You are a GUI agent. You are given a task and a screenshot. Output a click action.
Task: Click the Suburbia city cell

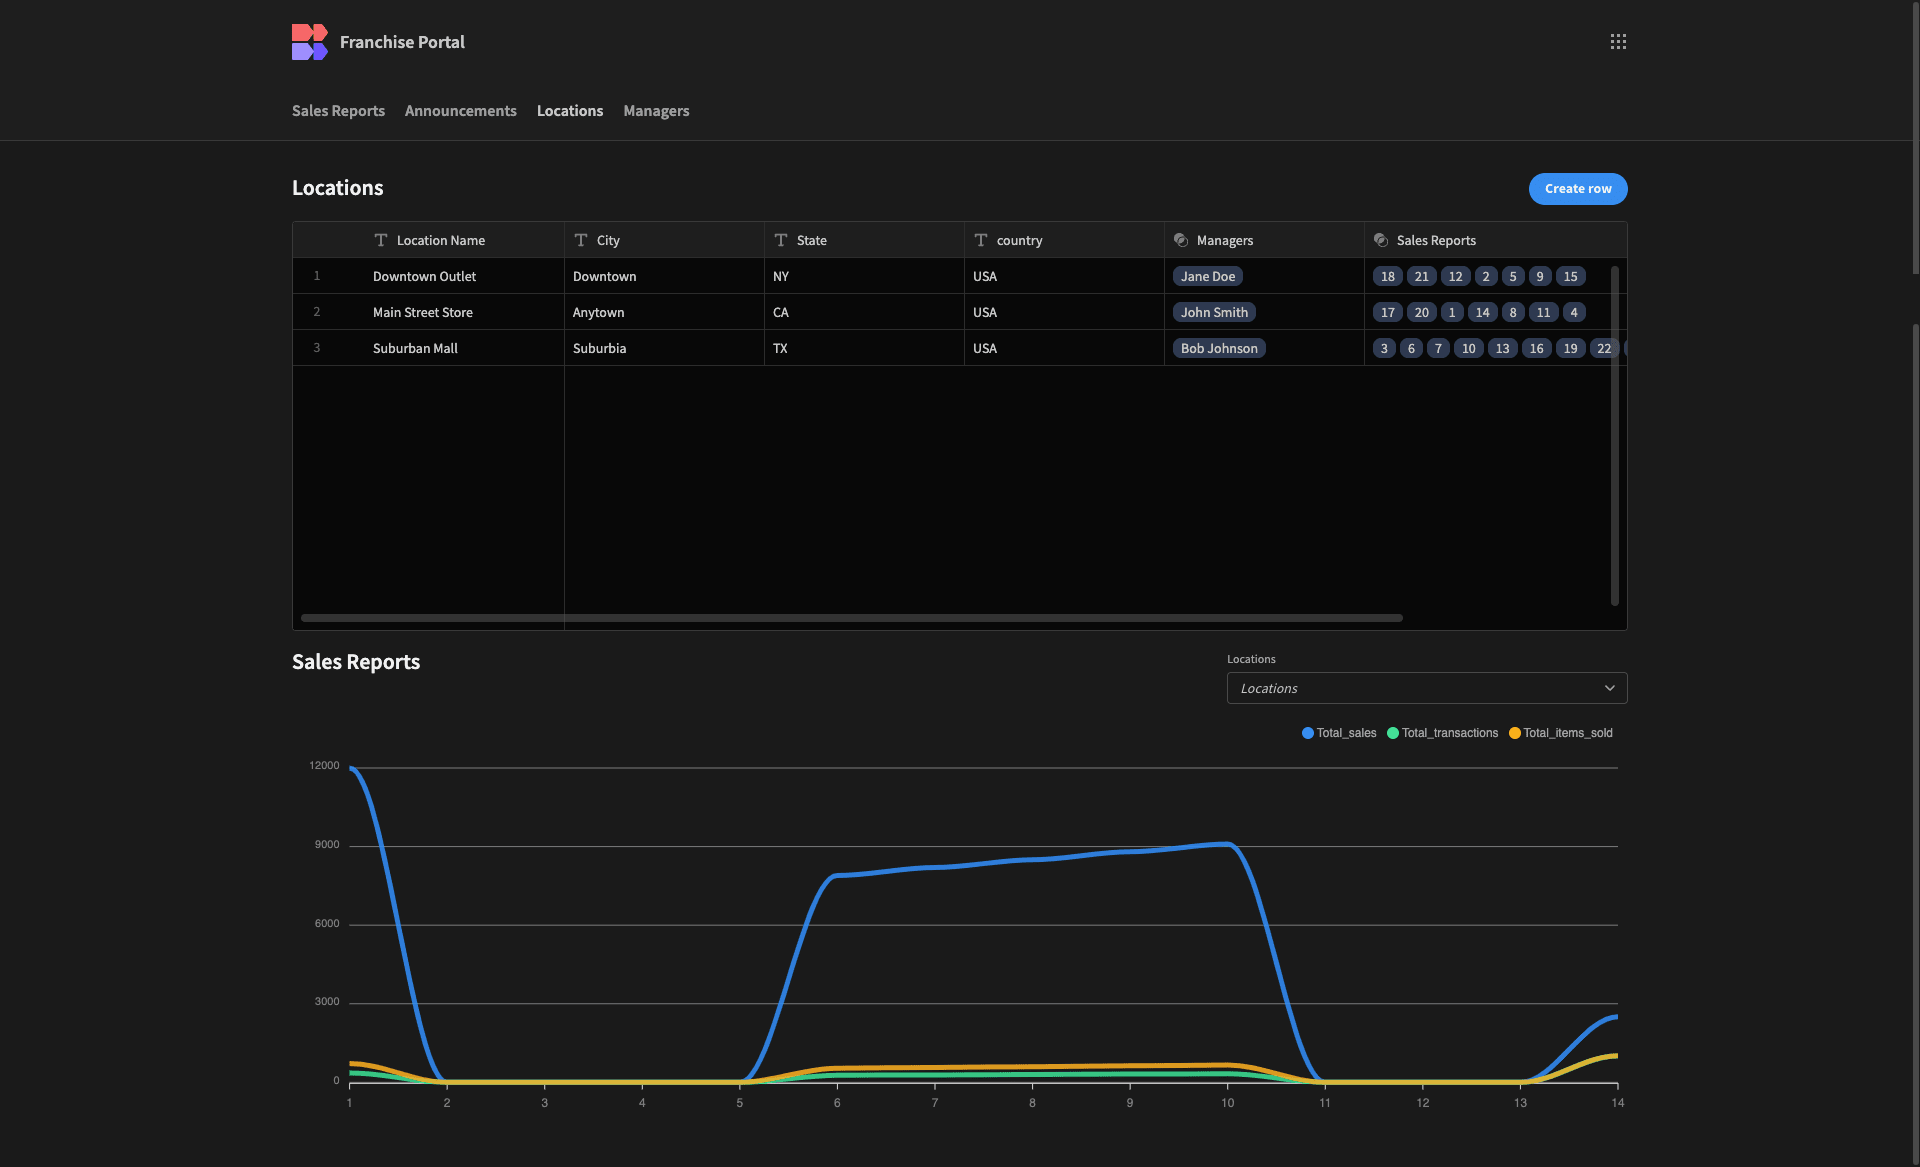[664, 348]
